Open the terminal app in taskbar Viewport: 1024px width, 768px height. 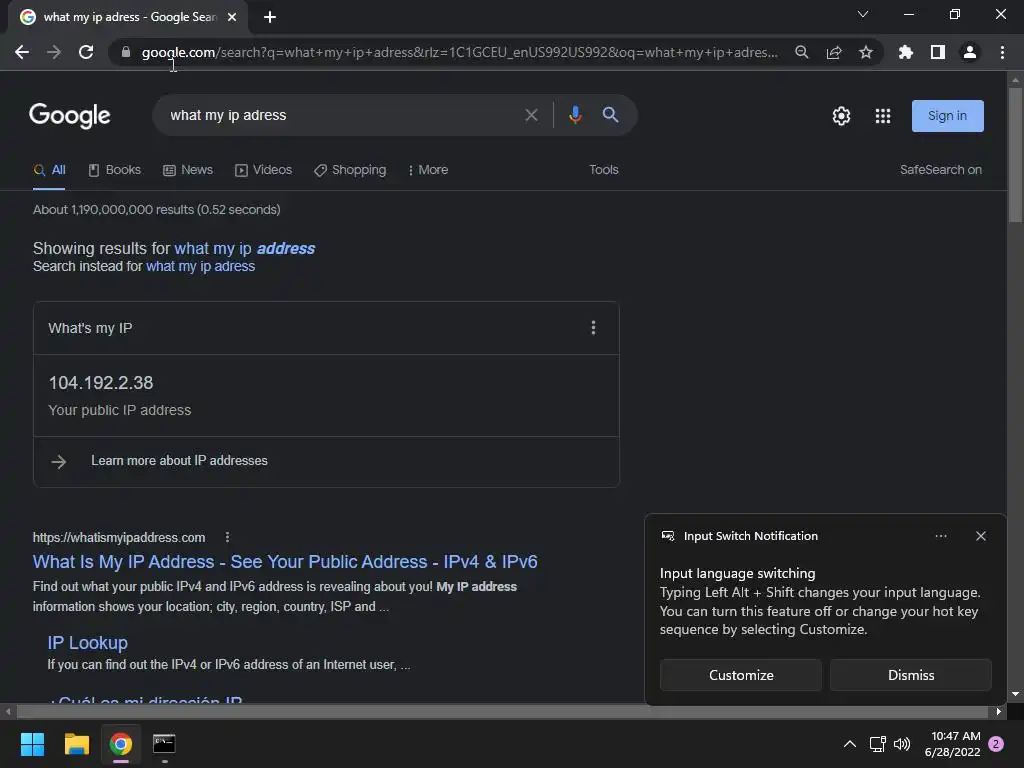point(164,744)
